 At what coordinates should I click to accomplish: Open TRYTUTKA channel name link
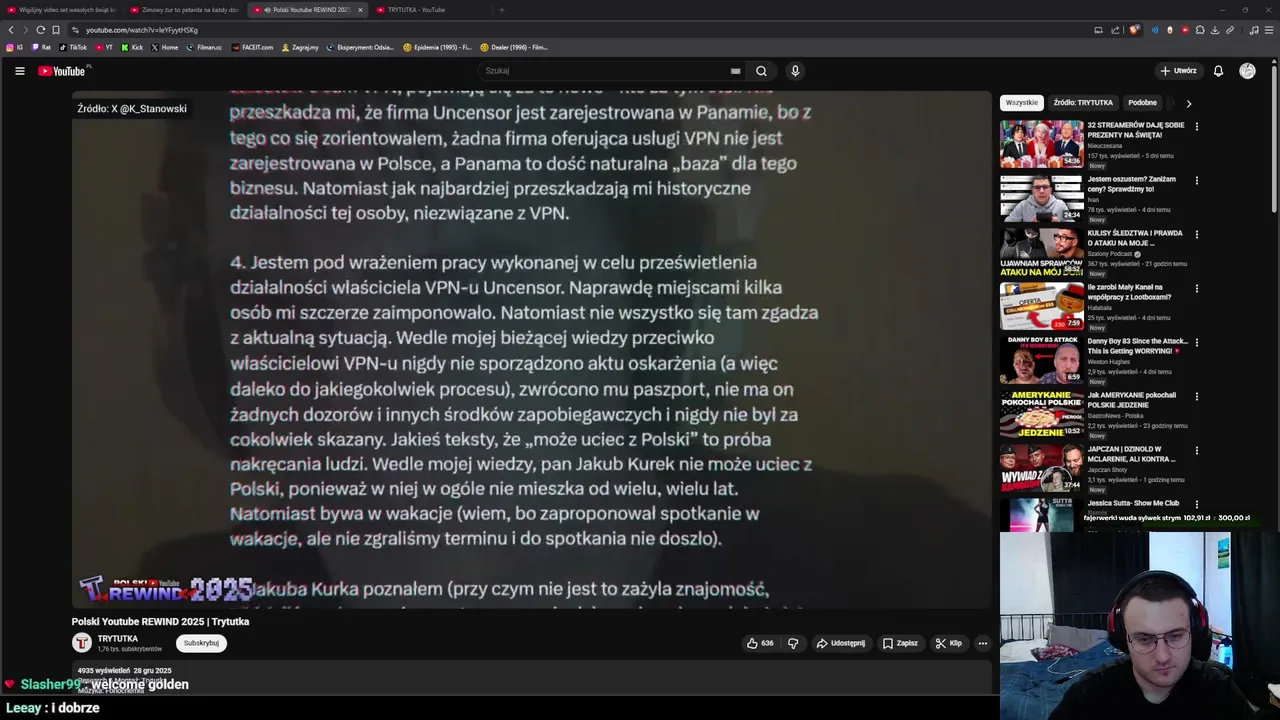pyautogui.click(x=117, y=638)
